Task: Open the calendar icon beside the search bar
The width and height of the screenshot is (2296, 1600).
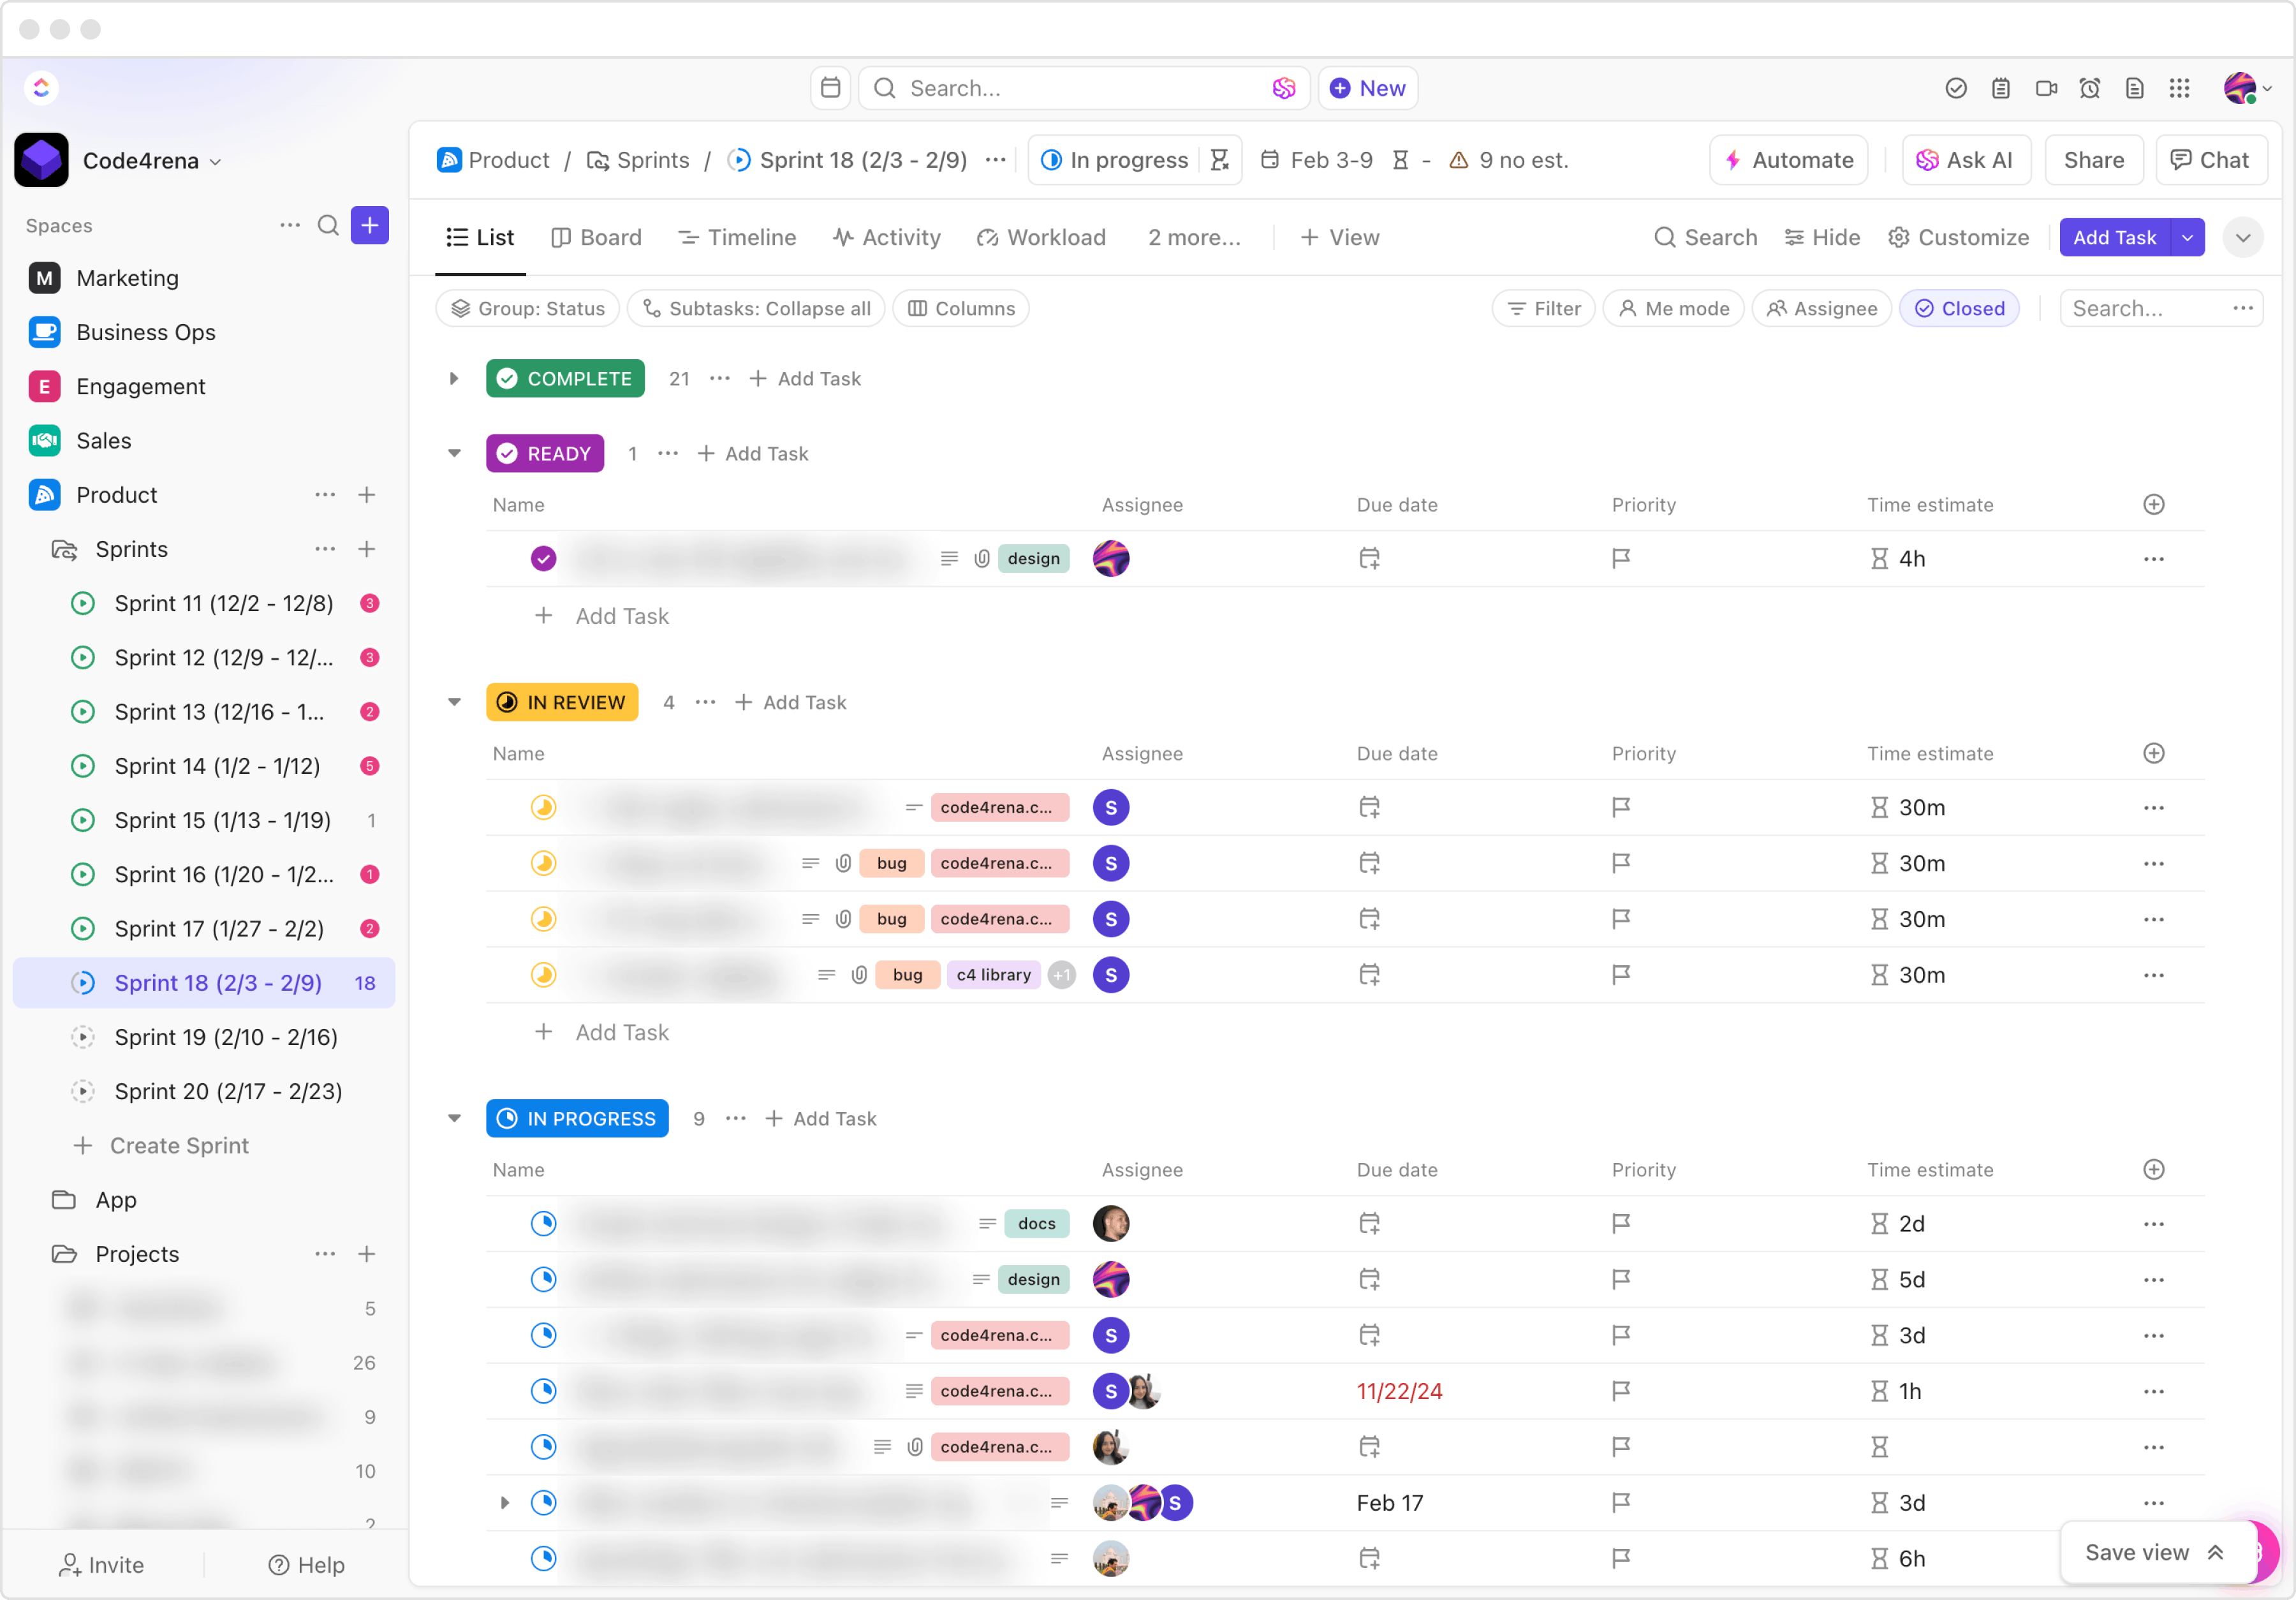Action: [x=830, y=88]
